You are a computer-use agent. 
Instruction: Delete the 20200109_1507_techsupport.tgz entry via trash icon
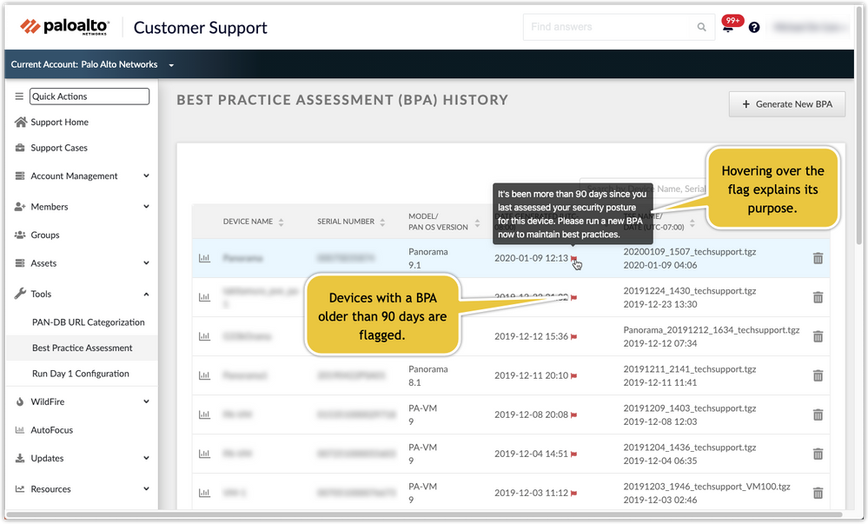pos(817,258)
